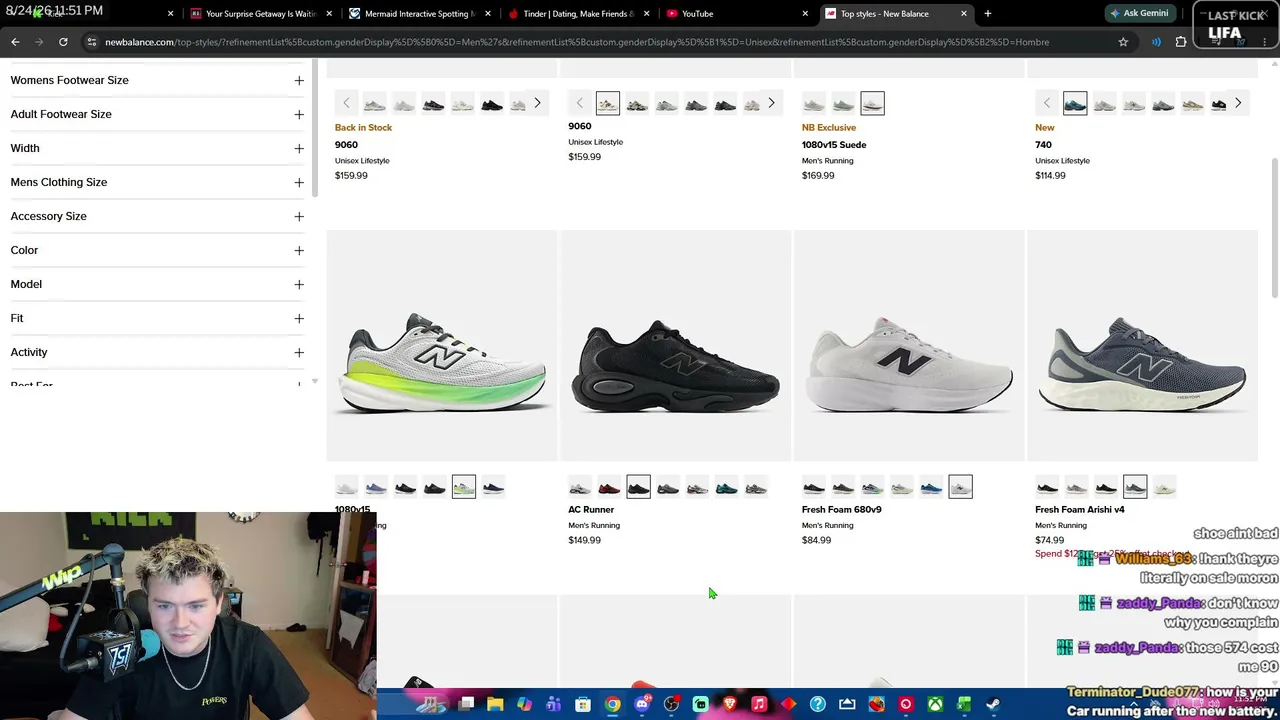Open the Fresh Foam Arishi v4 product link

tap(1080, 510)
